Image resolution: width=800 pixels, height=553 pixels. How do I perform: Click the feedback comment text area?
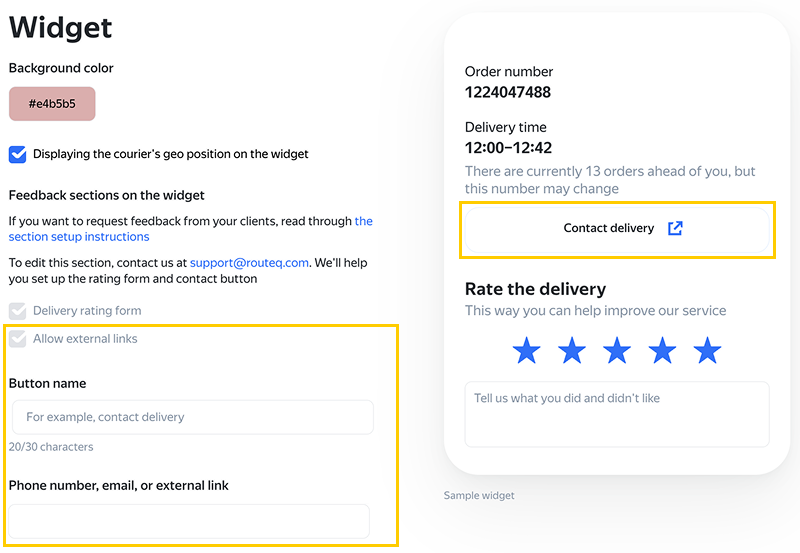pos(617,413)
